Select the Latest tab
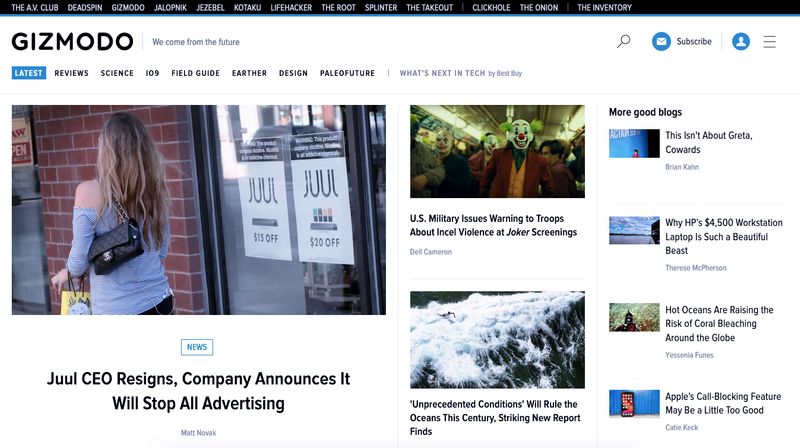Screen dimensions: 800x448 [x=29, y=73]
